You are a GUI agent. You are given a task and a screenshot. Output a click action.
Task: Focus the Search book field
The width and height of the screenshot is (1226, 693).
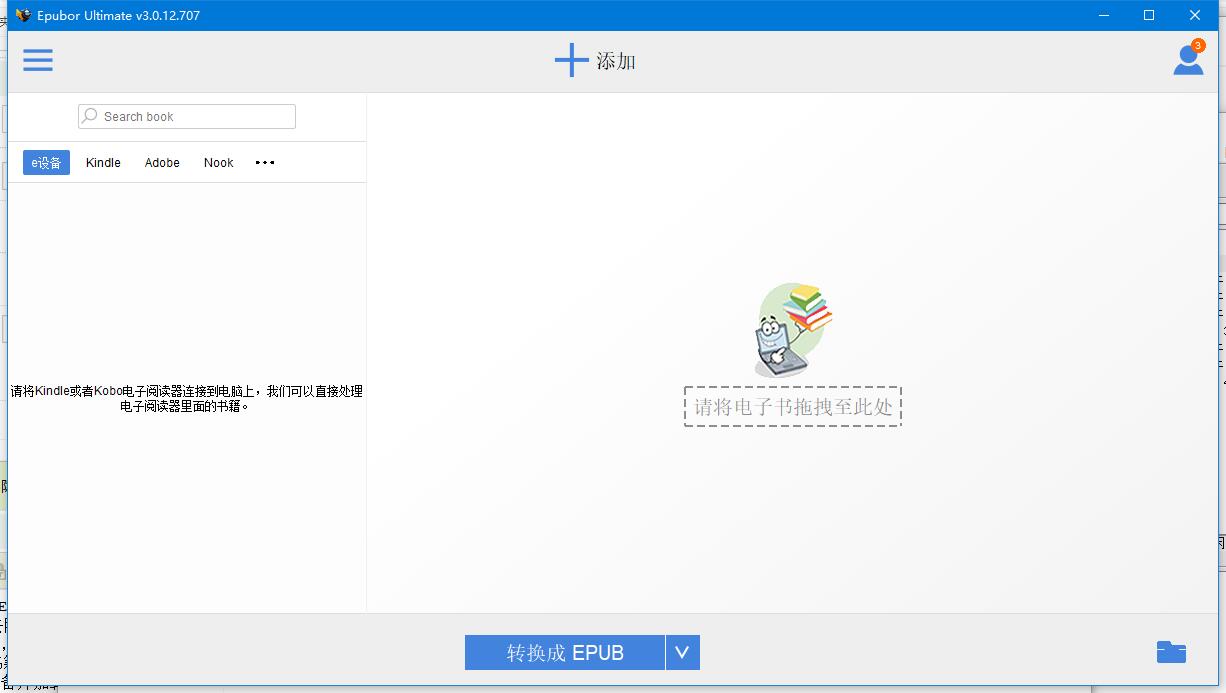tap(187, 116)
